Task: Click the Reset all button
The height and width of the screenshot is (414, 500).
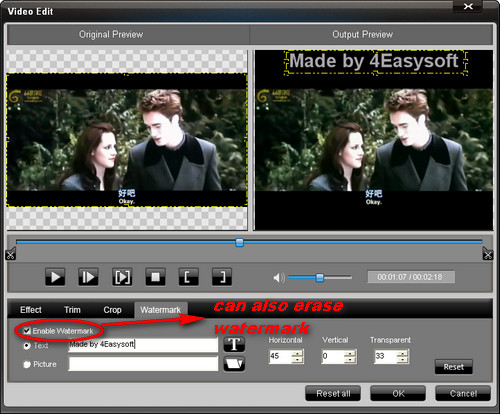Action: coord(333,393)
